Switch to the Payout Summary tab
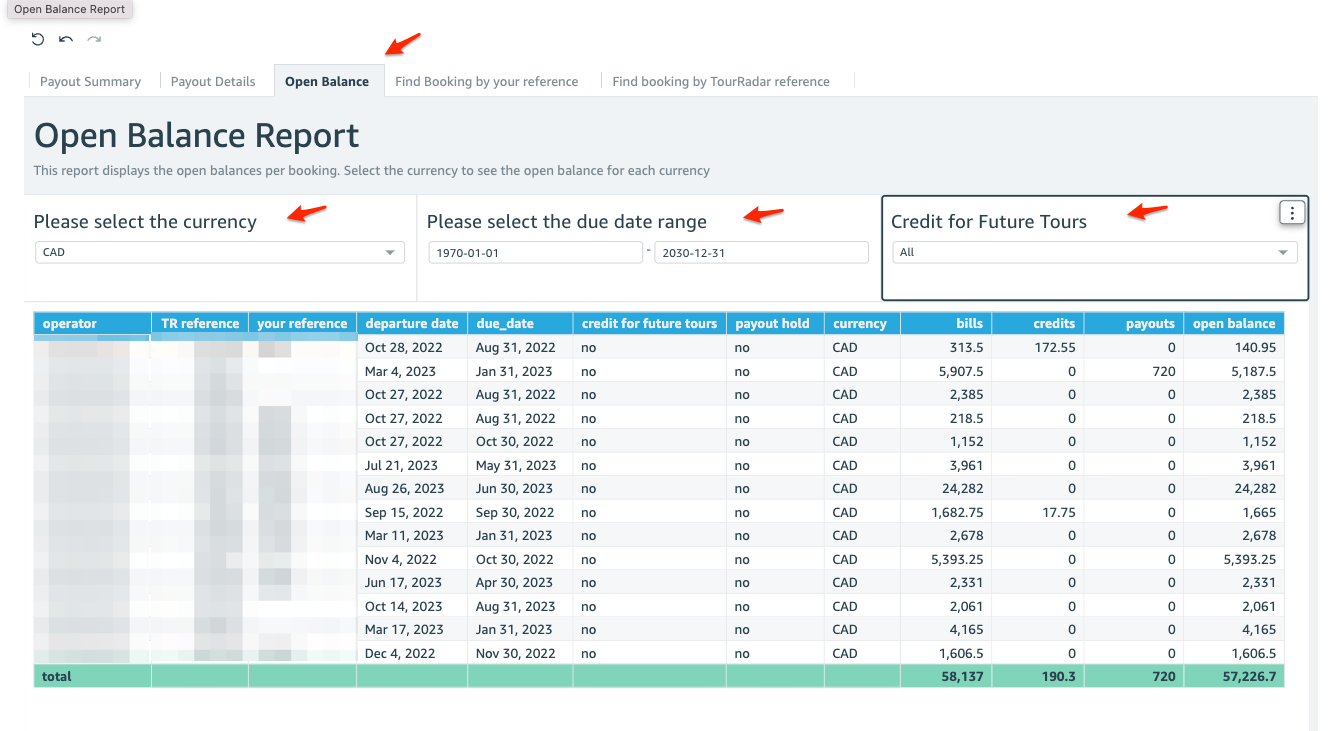This screenshot has width=1341, height=731. 91,81
